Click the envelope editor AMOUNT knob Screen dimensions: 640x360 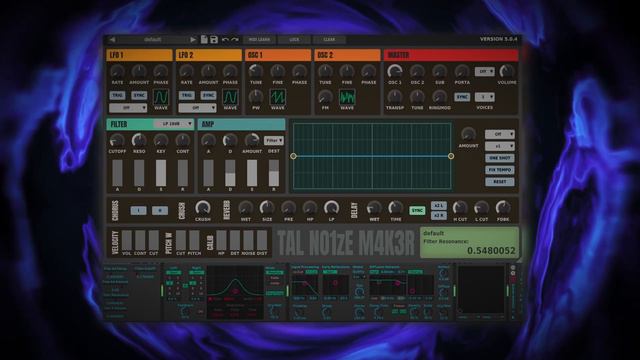(x=468, y=134)
